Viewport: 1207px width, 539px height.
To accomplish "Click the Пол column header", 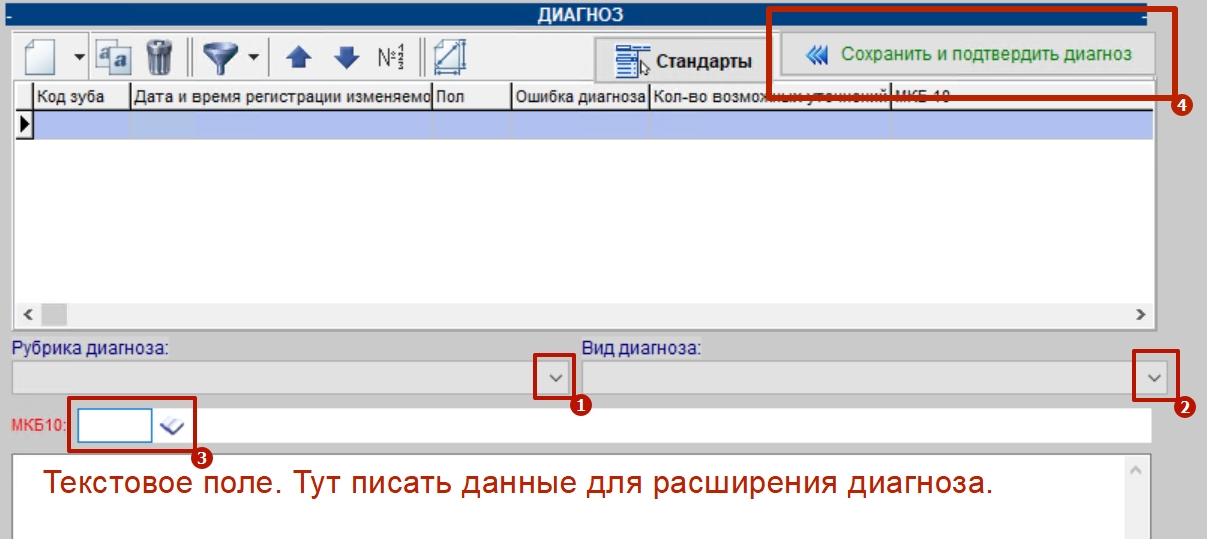I will coord(472,97).
